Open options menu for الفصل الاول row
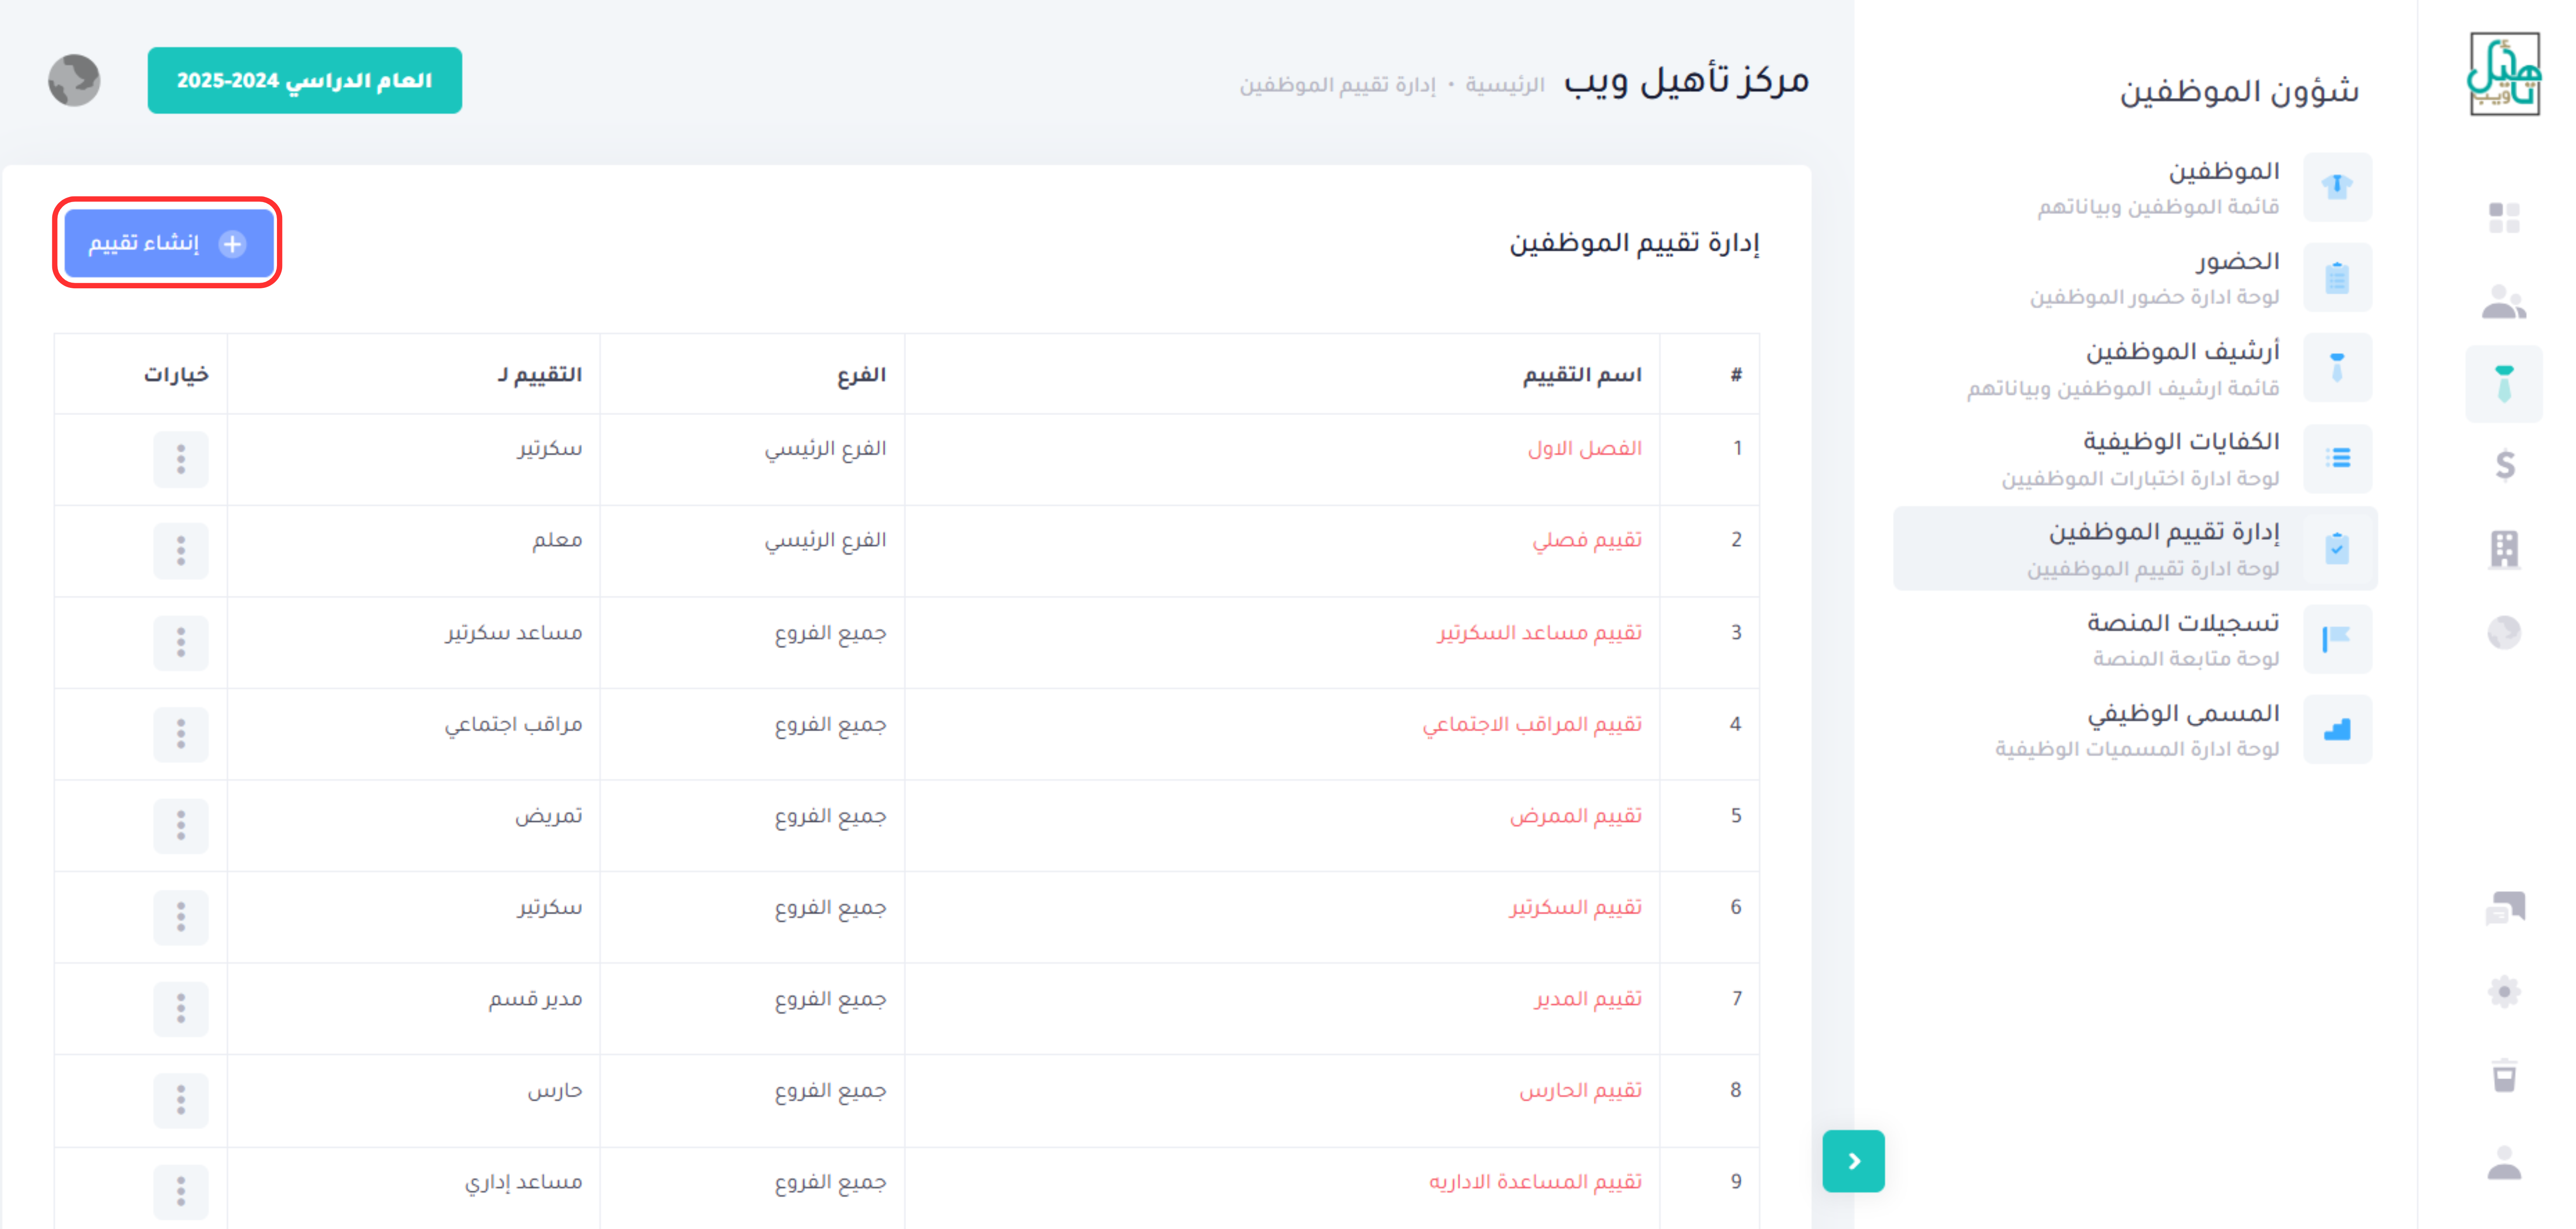Viewport: 2576px width, 1229px height. click(181, 459)
